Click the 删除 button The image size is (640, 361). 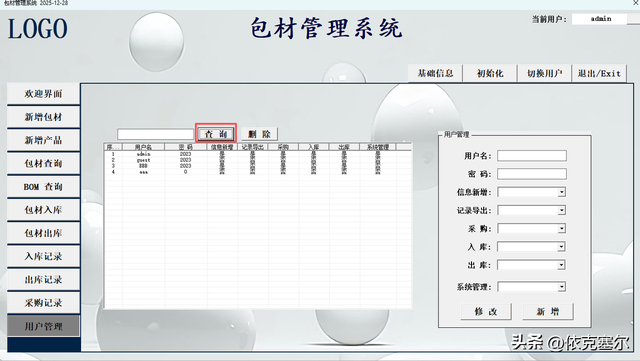[259, 134]
